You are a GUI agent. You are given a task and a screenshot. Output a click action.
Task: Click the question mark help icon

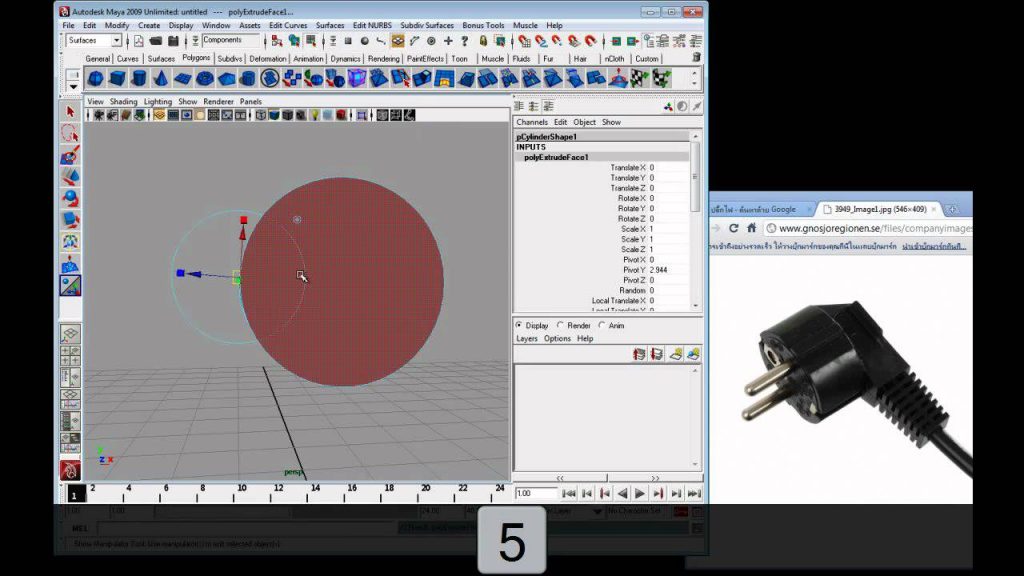point(464,41)
